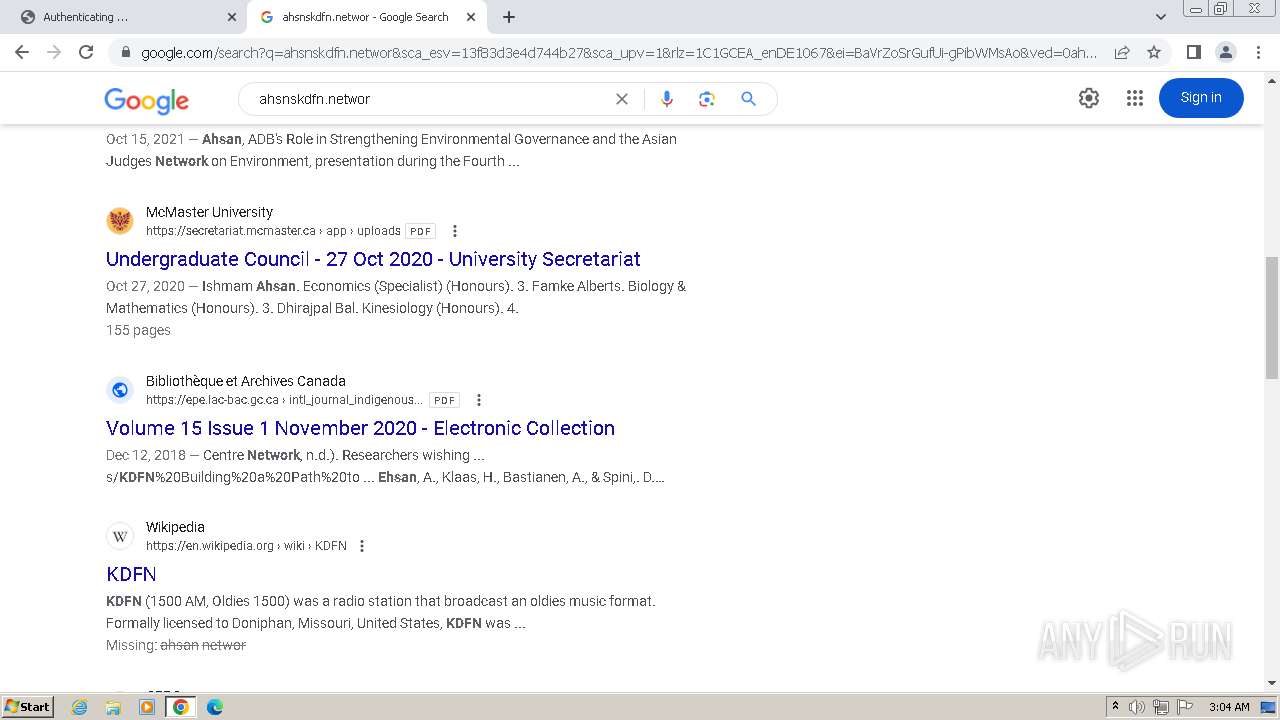
Task: Open volume control in system tray
Action: [1137, 707]
